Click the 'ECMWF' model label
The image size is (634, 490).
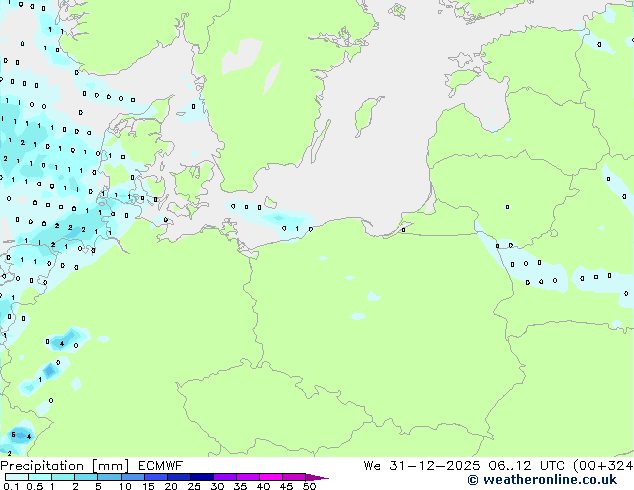pyautogui.click(x=160, y=466)
